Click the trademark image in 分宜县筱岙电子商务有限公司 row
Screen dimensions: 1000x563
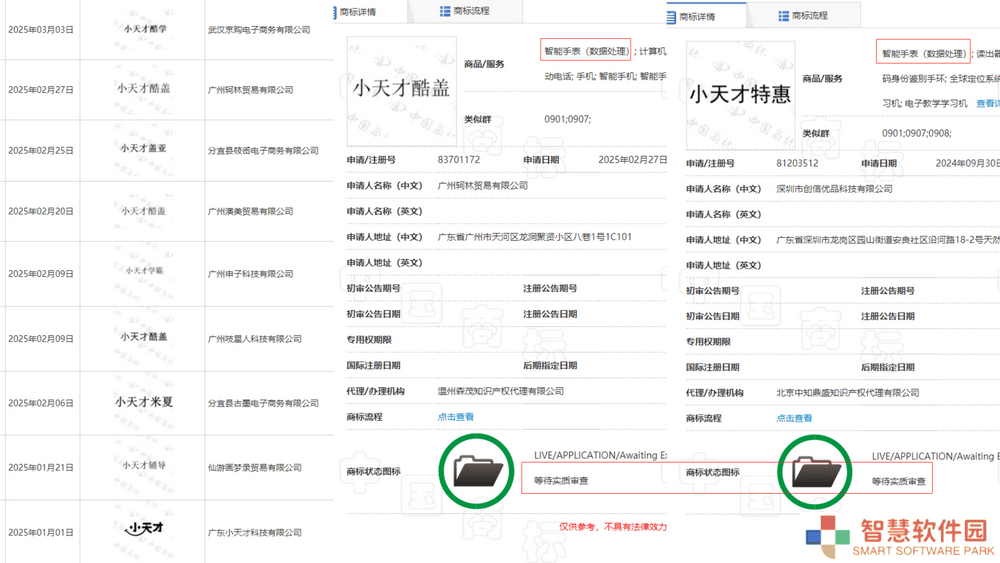coord(143,148)
